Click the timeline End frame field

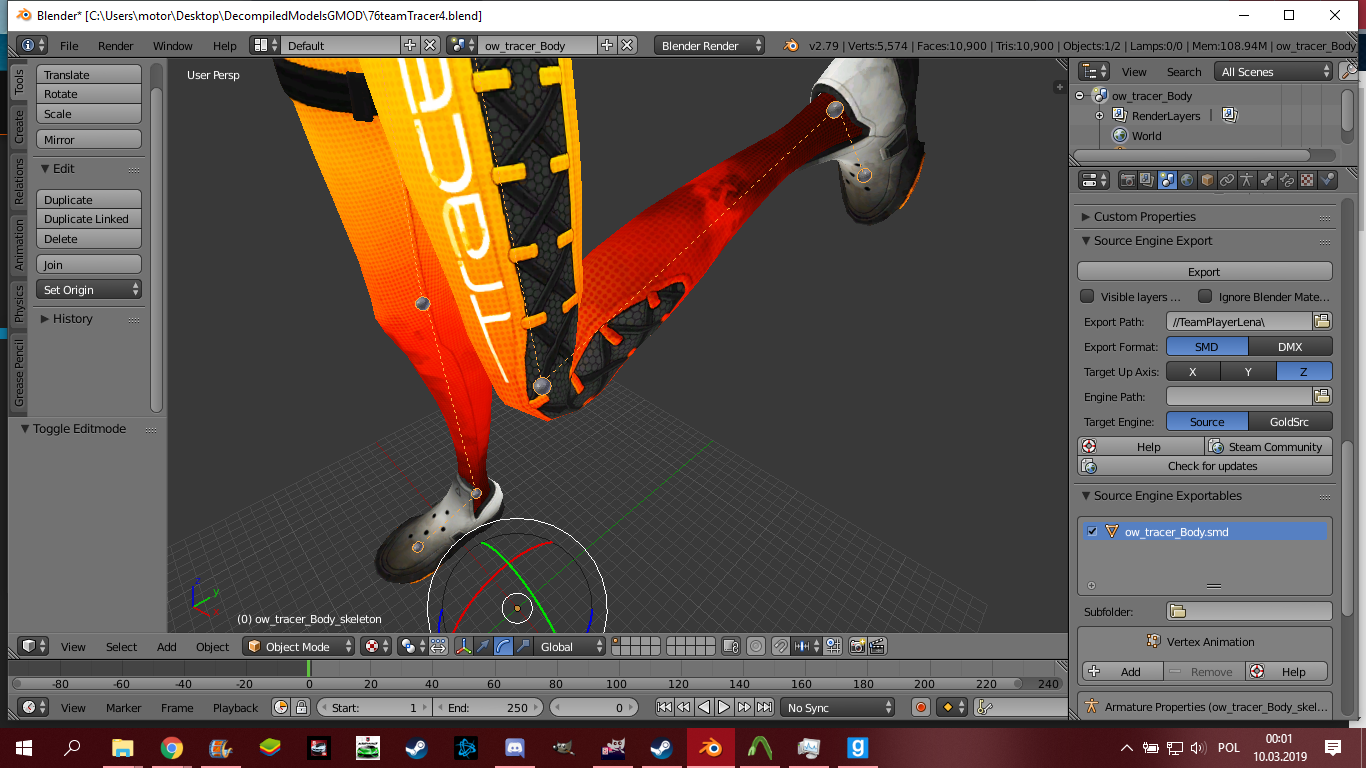click(488, 707)
